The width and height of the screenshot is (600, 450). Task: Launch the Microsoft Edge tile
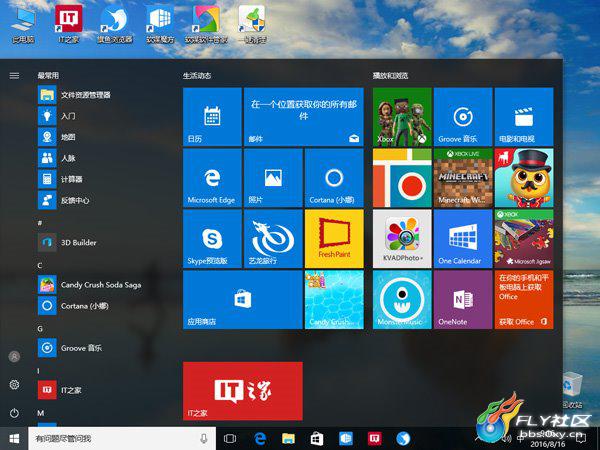212,178
